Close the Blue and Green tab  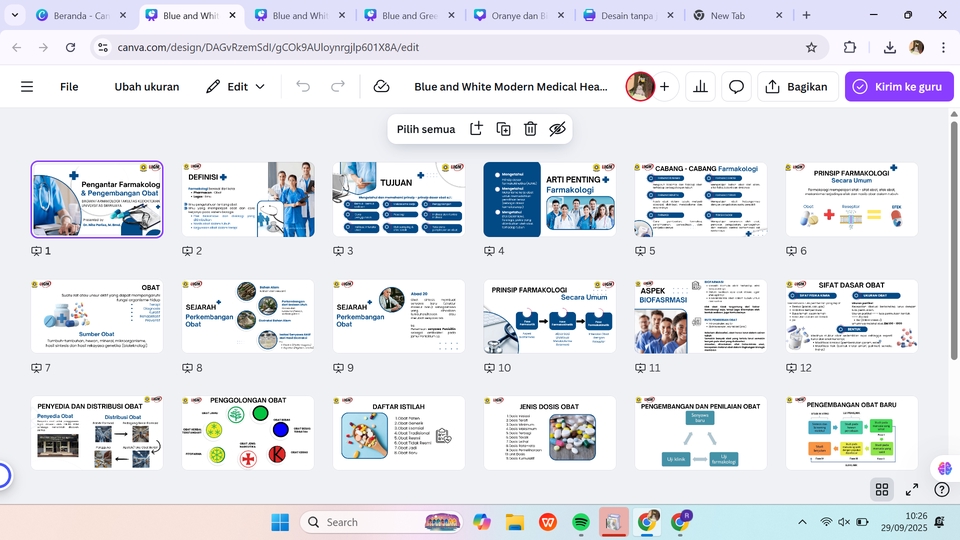(x=451, y=15)
